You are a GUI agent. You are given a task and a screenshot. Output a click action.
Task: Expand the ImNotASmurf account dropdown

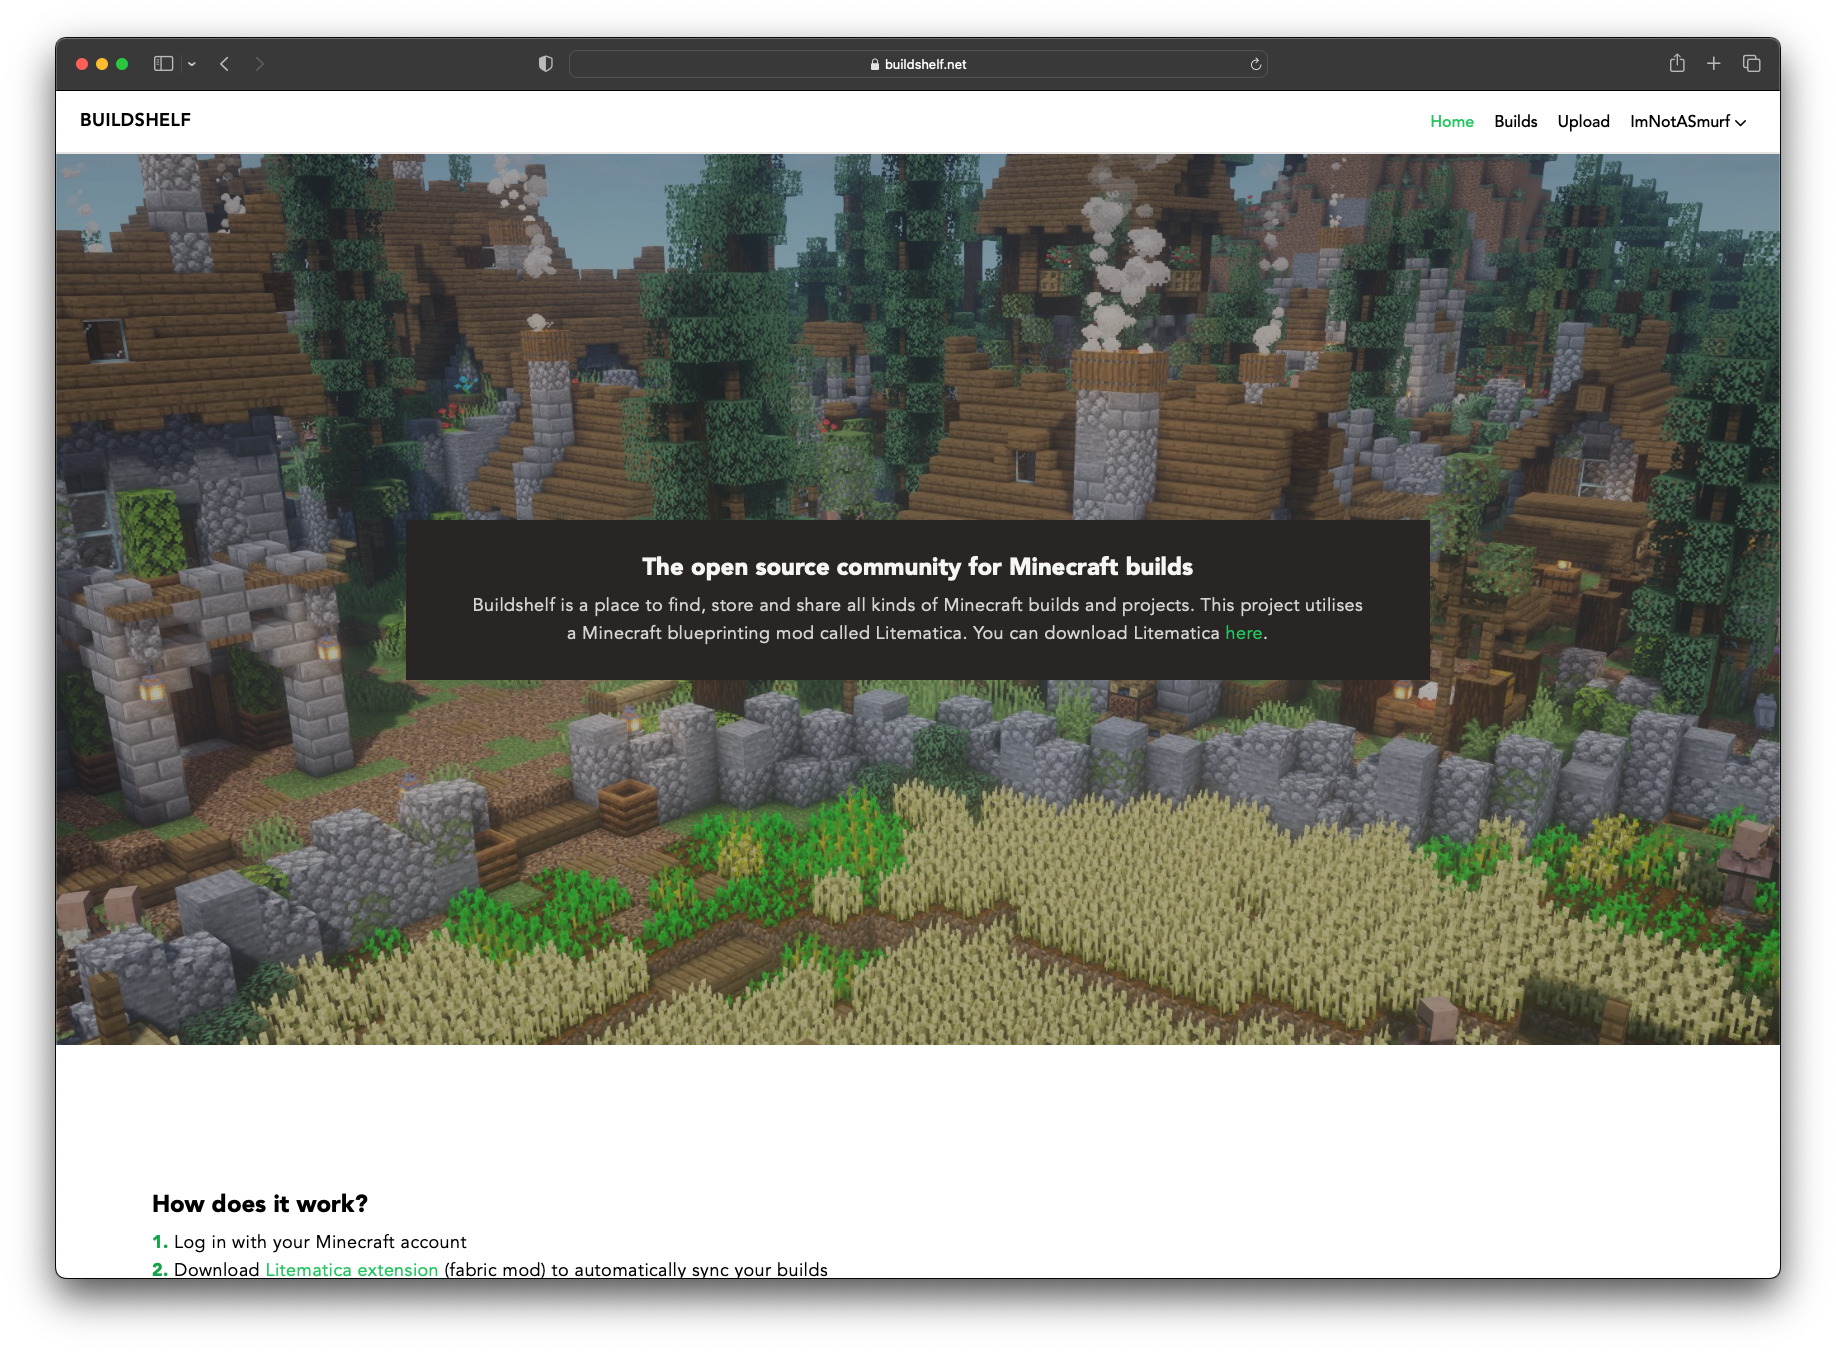click(x=1688, y=122)
